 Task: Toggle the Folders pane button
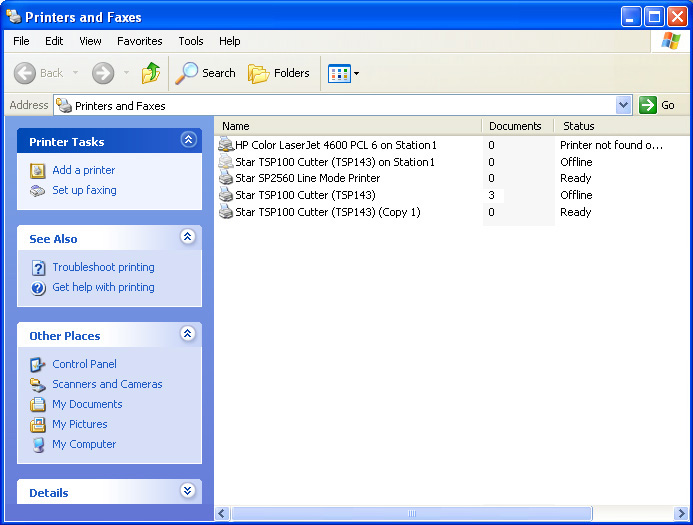tap(278, 73)
